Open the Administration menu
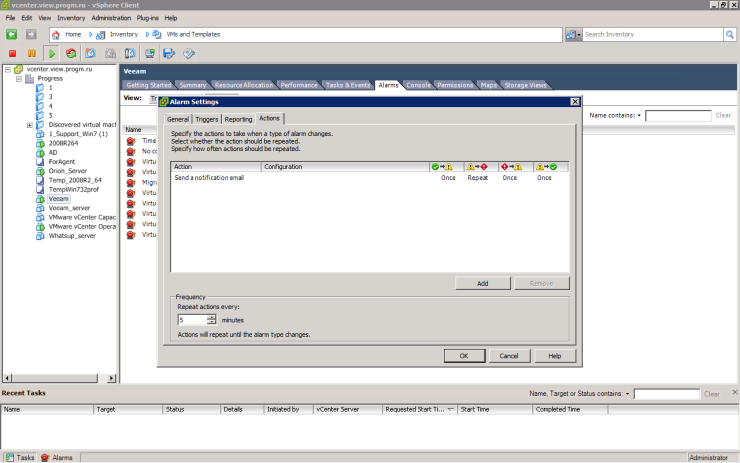The image size is (740, 463). point(111,18)
